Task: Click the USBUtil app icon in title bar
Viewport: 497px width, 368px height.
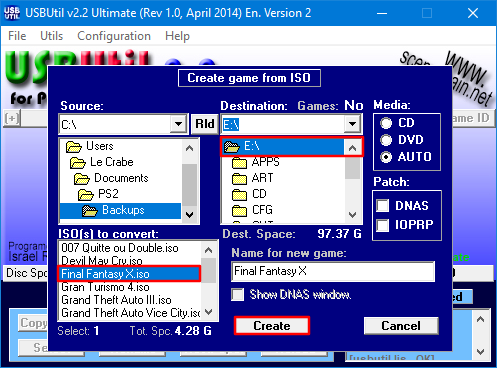Action: pos(12,13)
